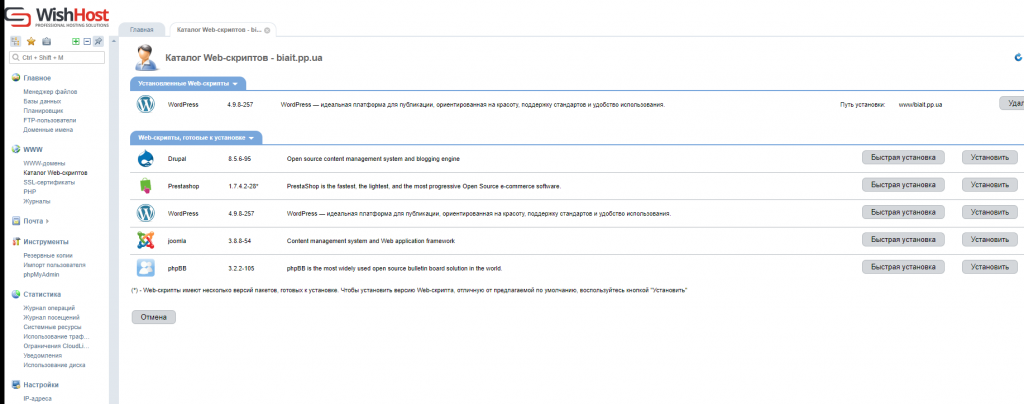Click Быстрая установка for phpBB

click(903, 267)
